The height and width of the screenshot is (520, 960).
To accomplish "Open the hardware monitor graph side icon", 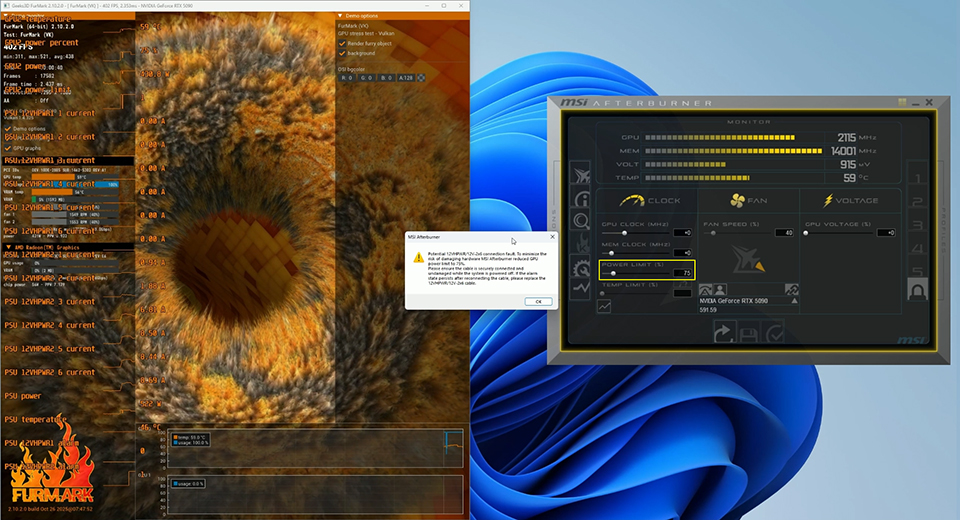I will [x=581, y=287].
